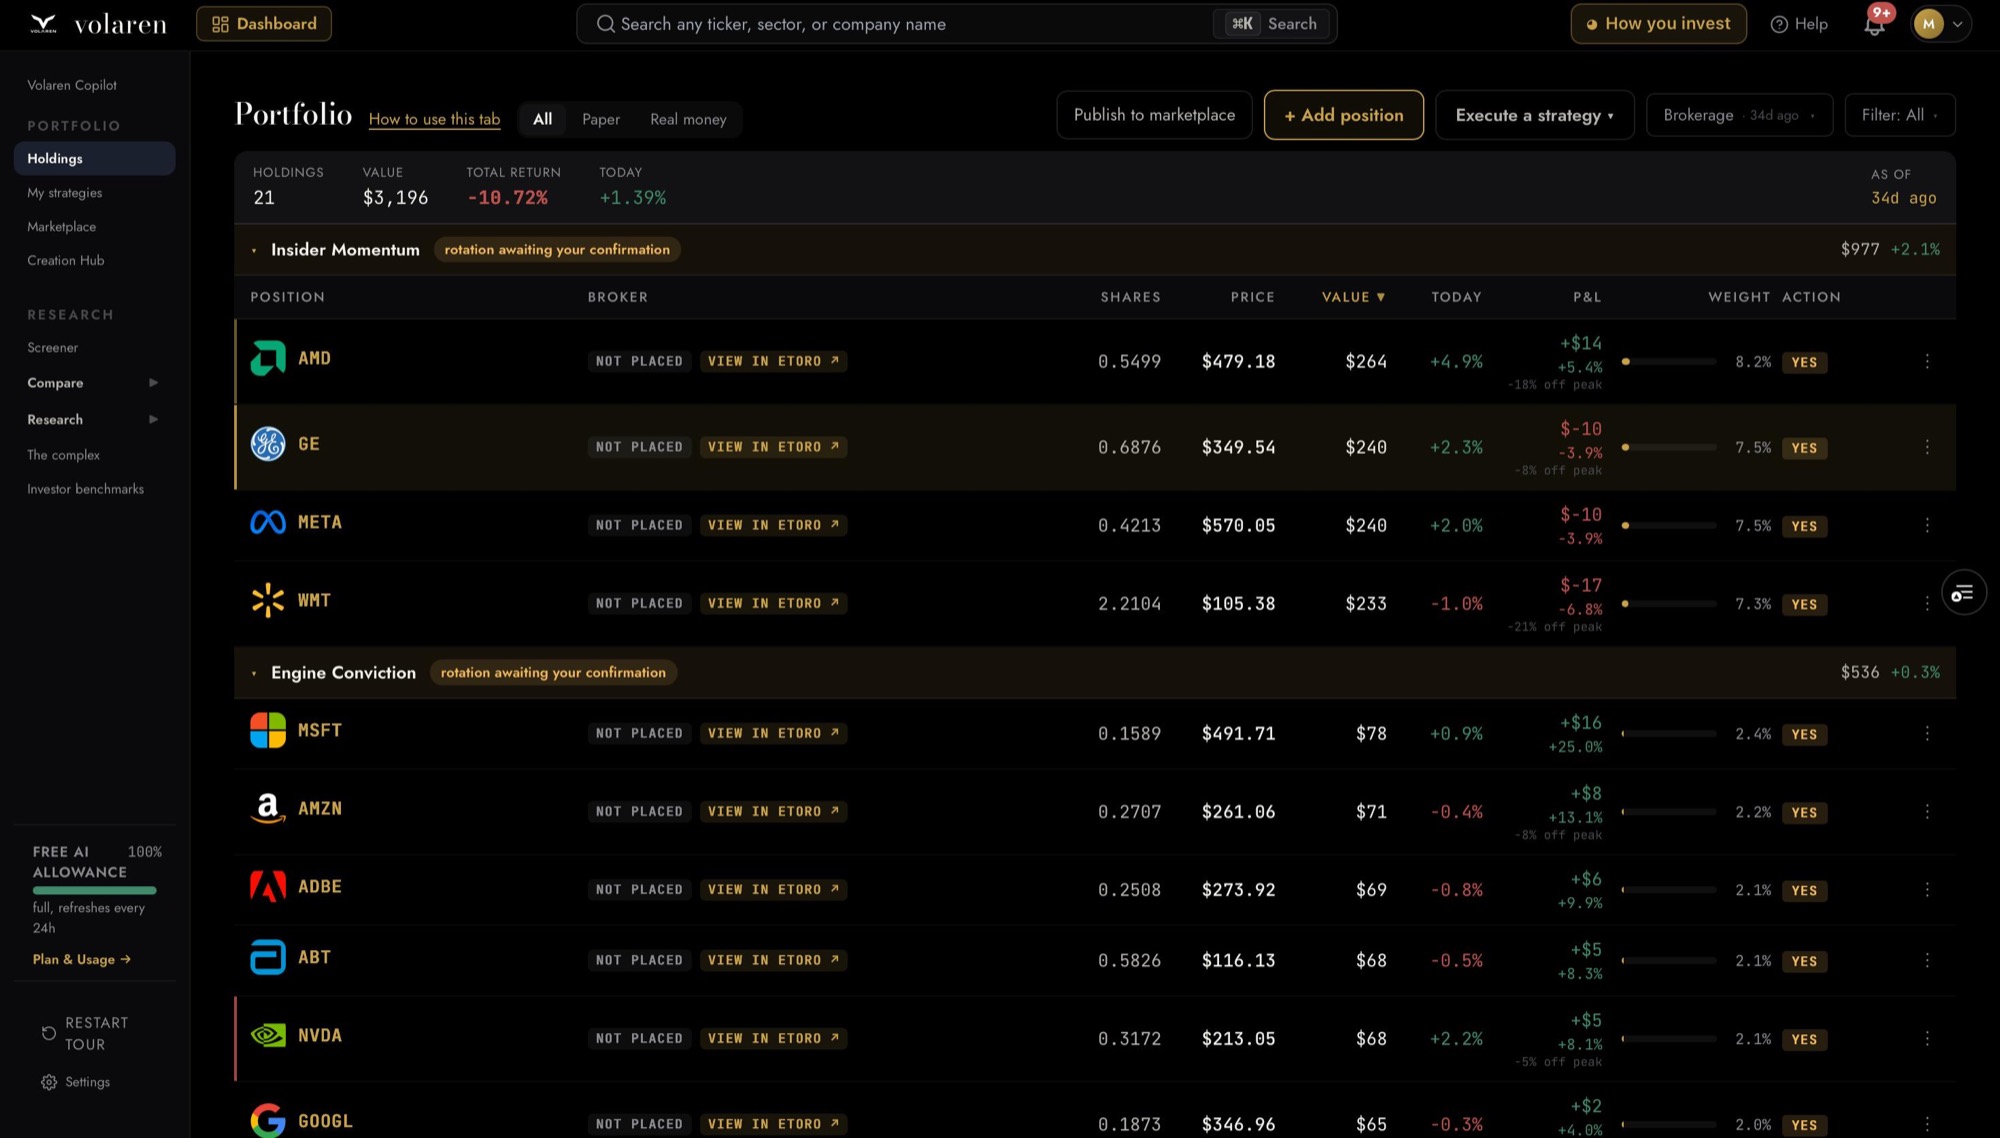2000x1138 pixels.
Task: Click the MSFT Microsoft logo
Action: pyautogui.click(x=267, y=730)
